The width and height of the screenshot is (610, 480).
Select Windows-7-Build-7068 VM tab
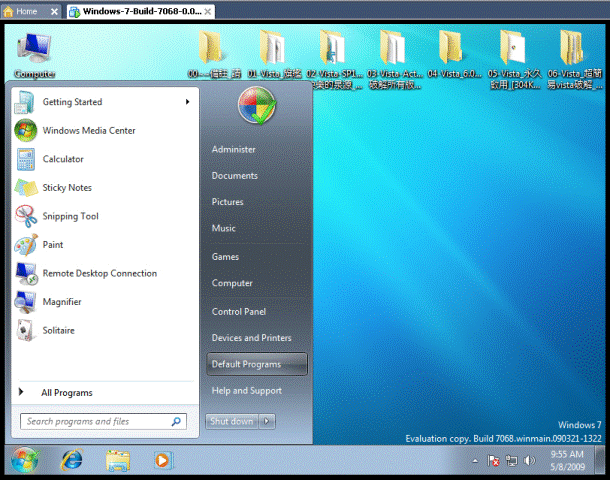coord(142,11)
